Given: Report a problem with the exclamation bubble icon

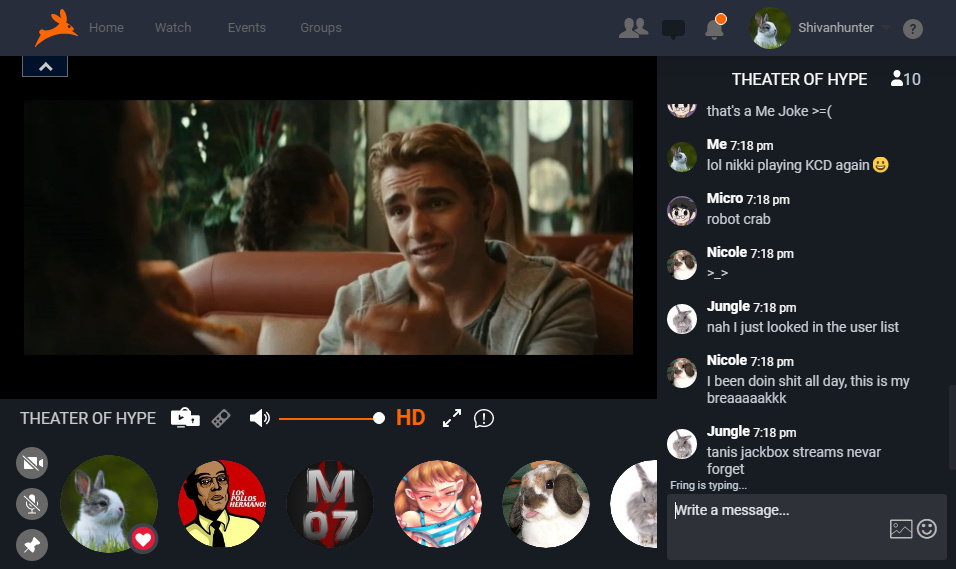Looking at the screenshot, I should (483, 418).
